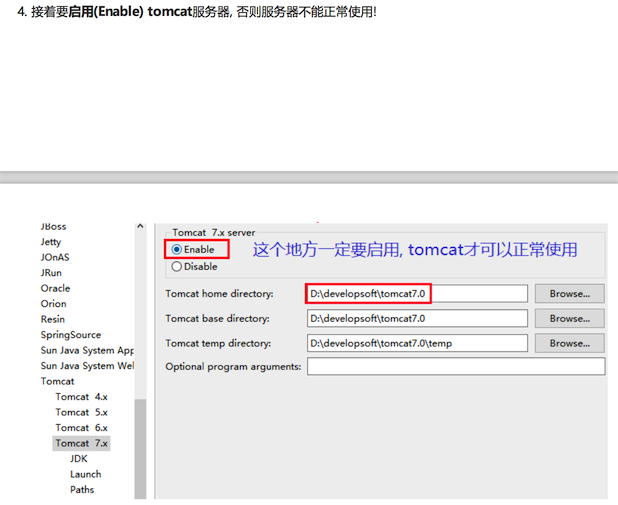Select Orion in the server tree
This screenshot has width=618, height=505.
click(x=54, y=304)
